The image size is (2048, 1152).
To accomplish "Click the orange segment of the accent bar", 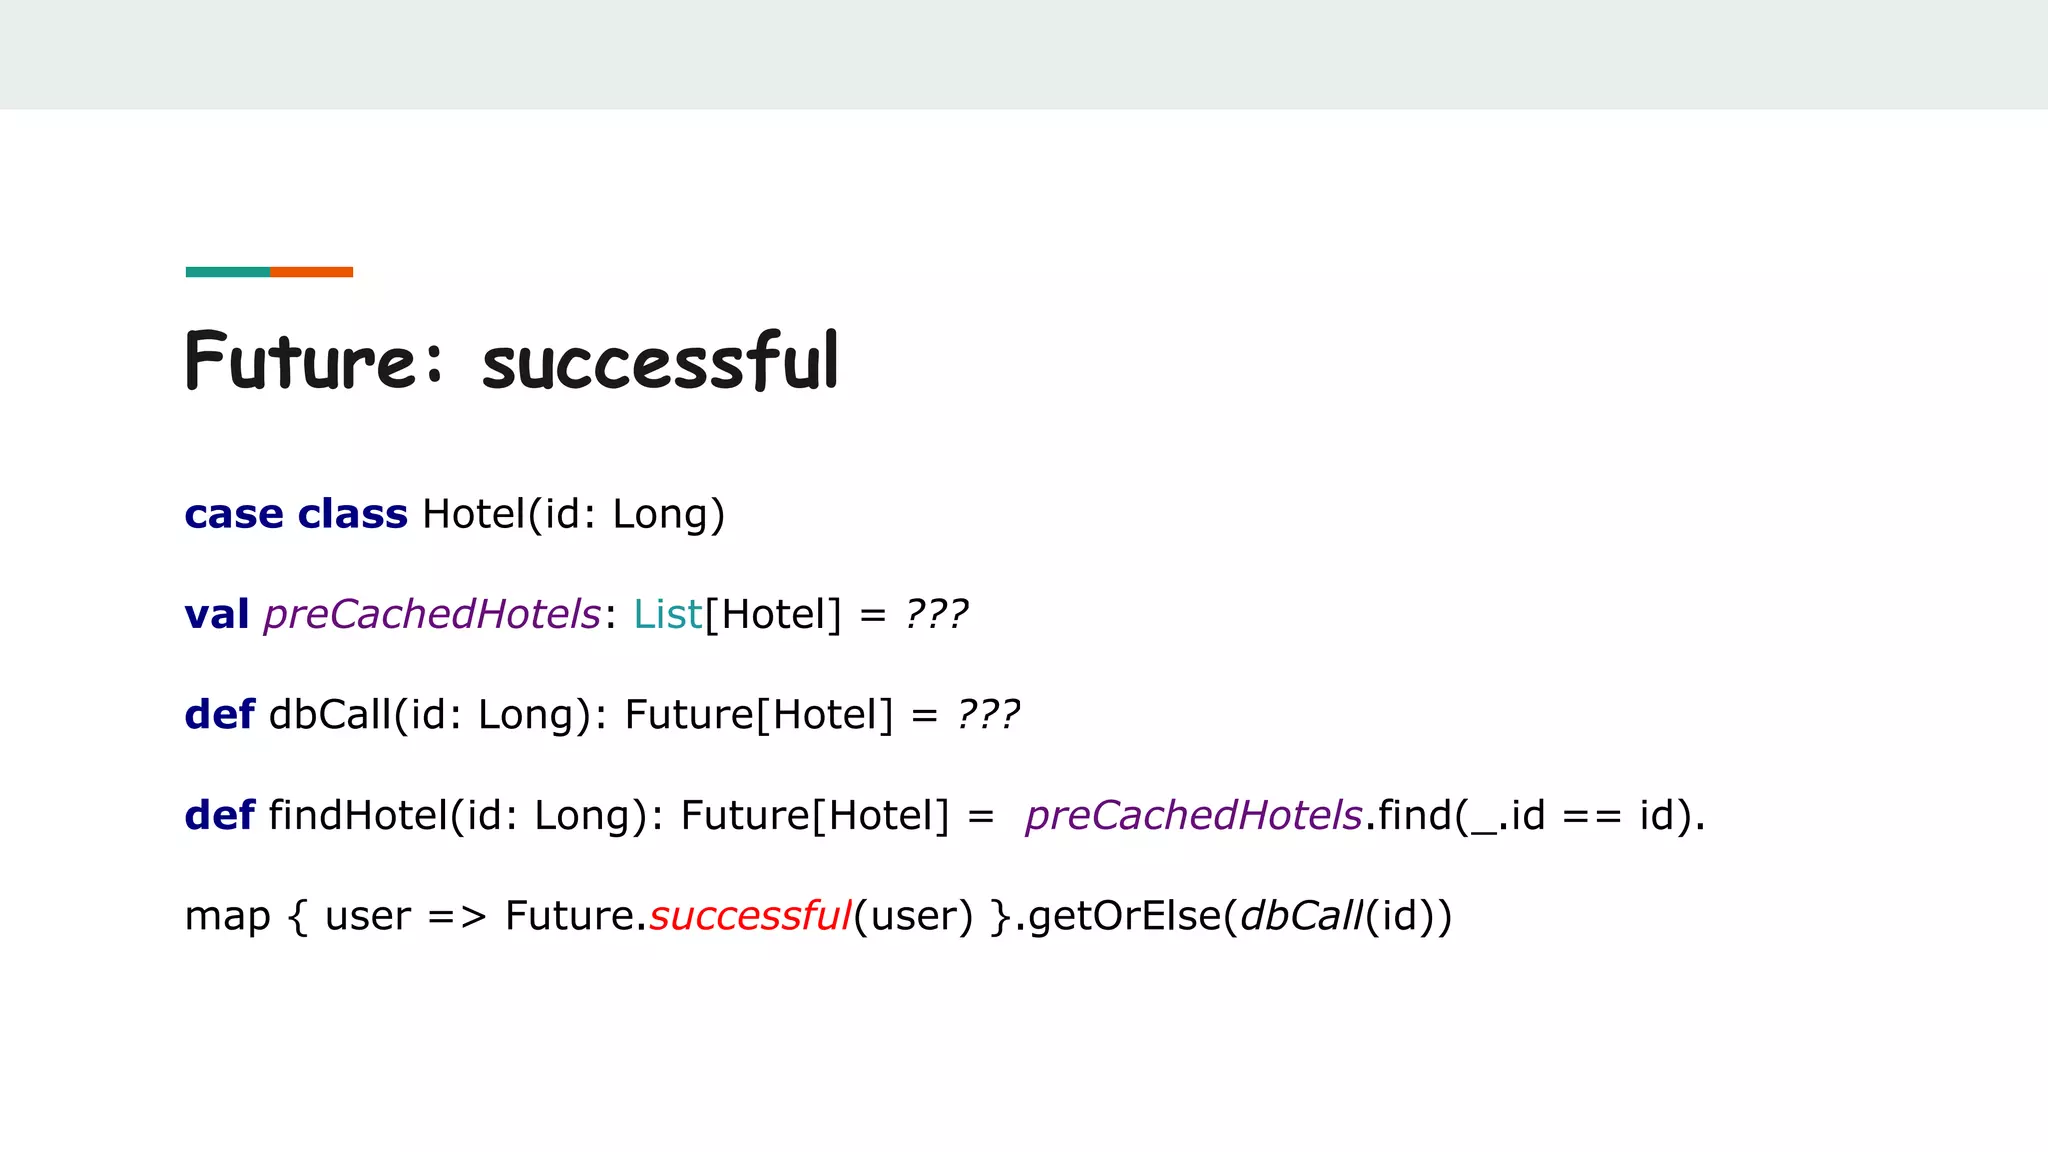I will (x=311, y=272).
